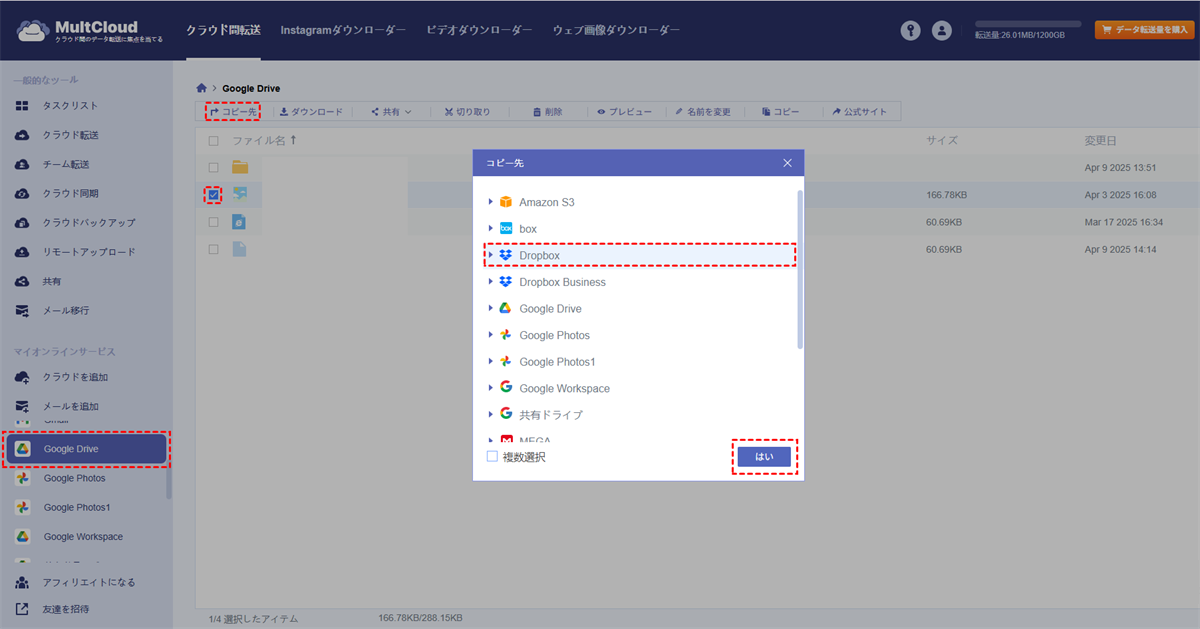Click the Google Drive icon in dialog

506,309
